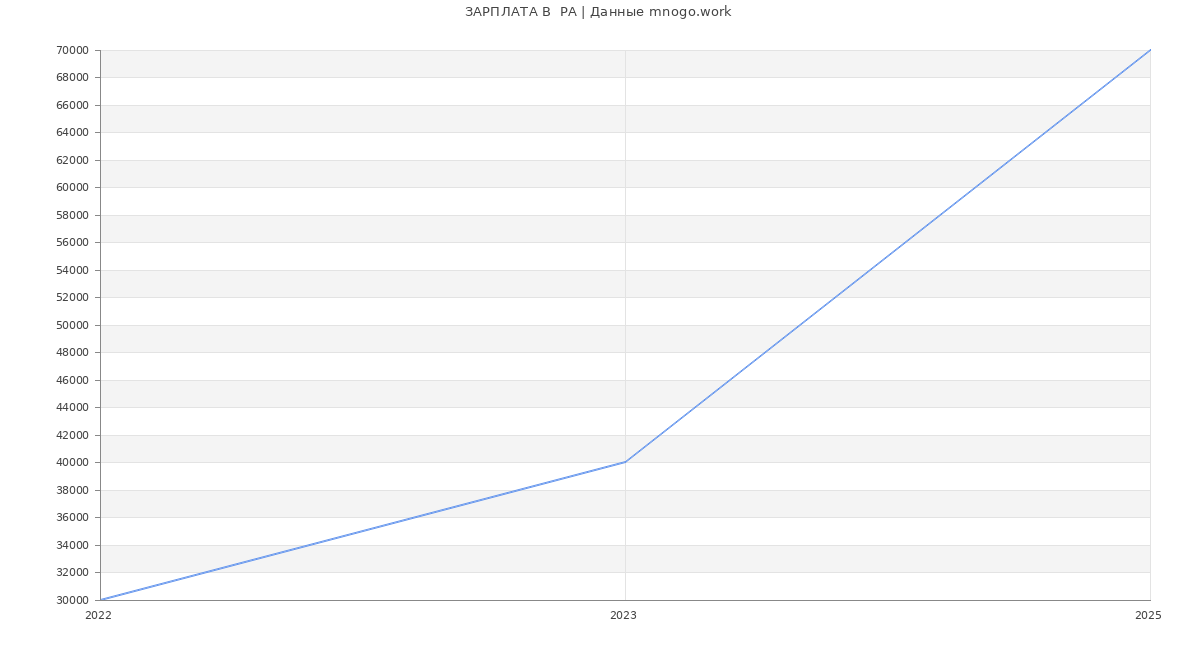Screen dimensions: 1200x650
Task: Click the 50000 y-axis label
Action: (72, 325)
